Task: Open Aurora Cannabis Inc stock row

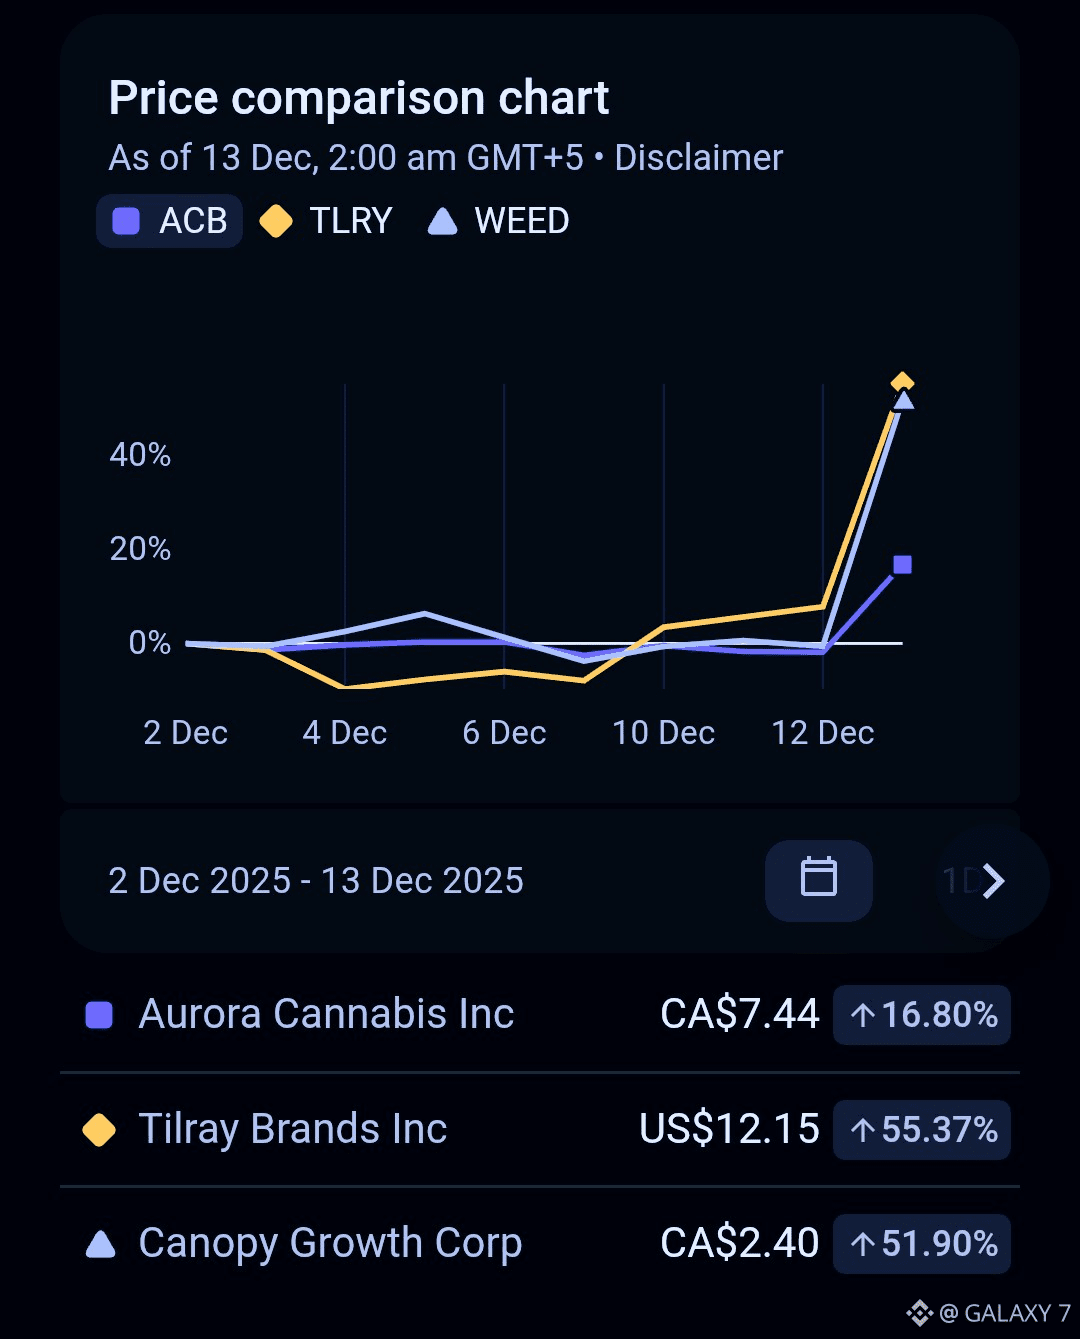Action: (x=326, y=1014)
